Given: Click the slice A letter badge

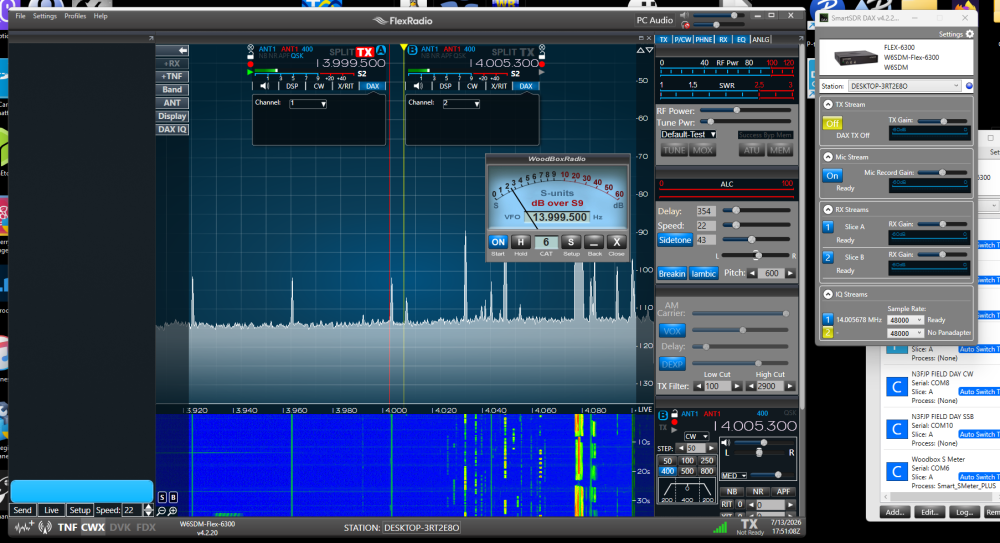Looking at the screenshot, I should pos(381,51).
